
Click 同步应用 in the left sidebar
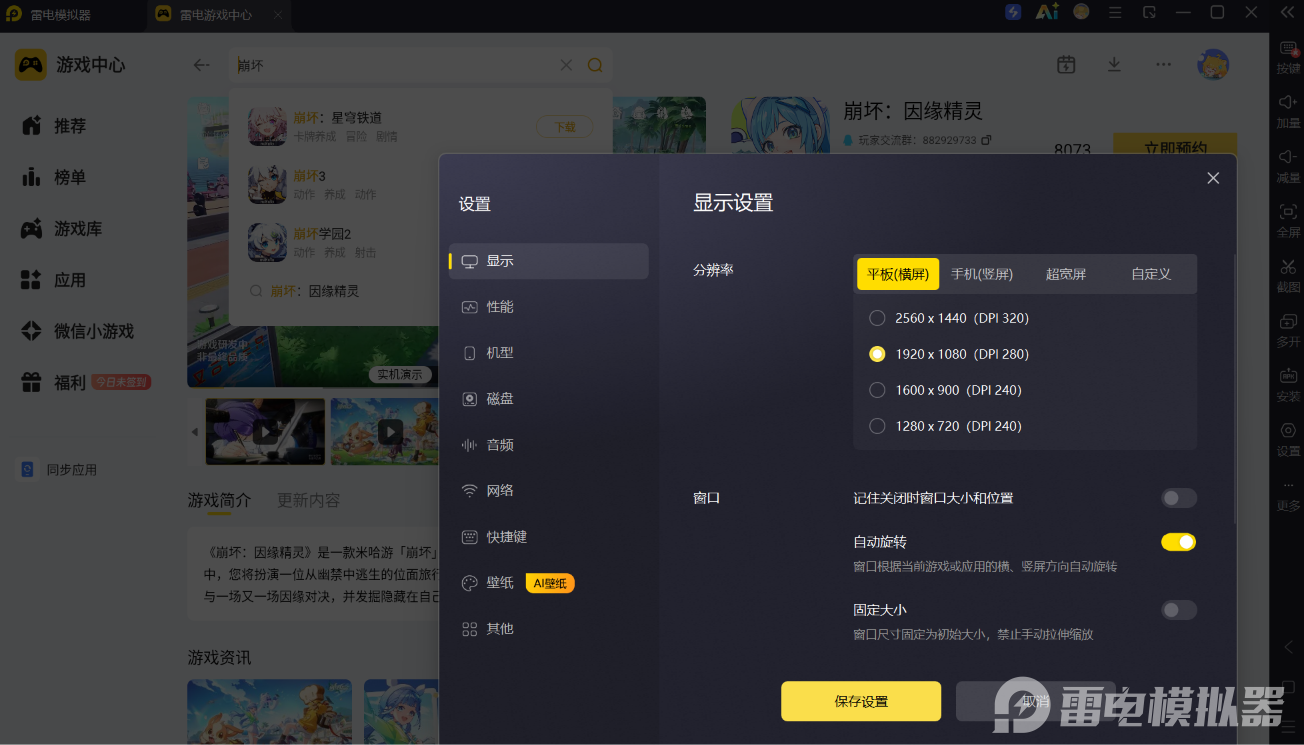click(59, 470)
